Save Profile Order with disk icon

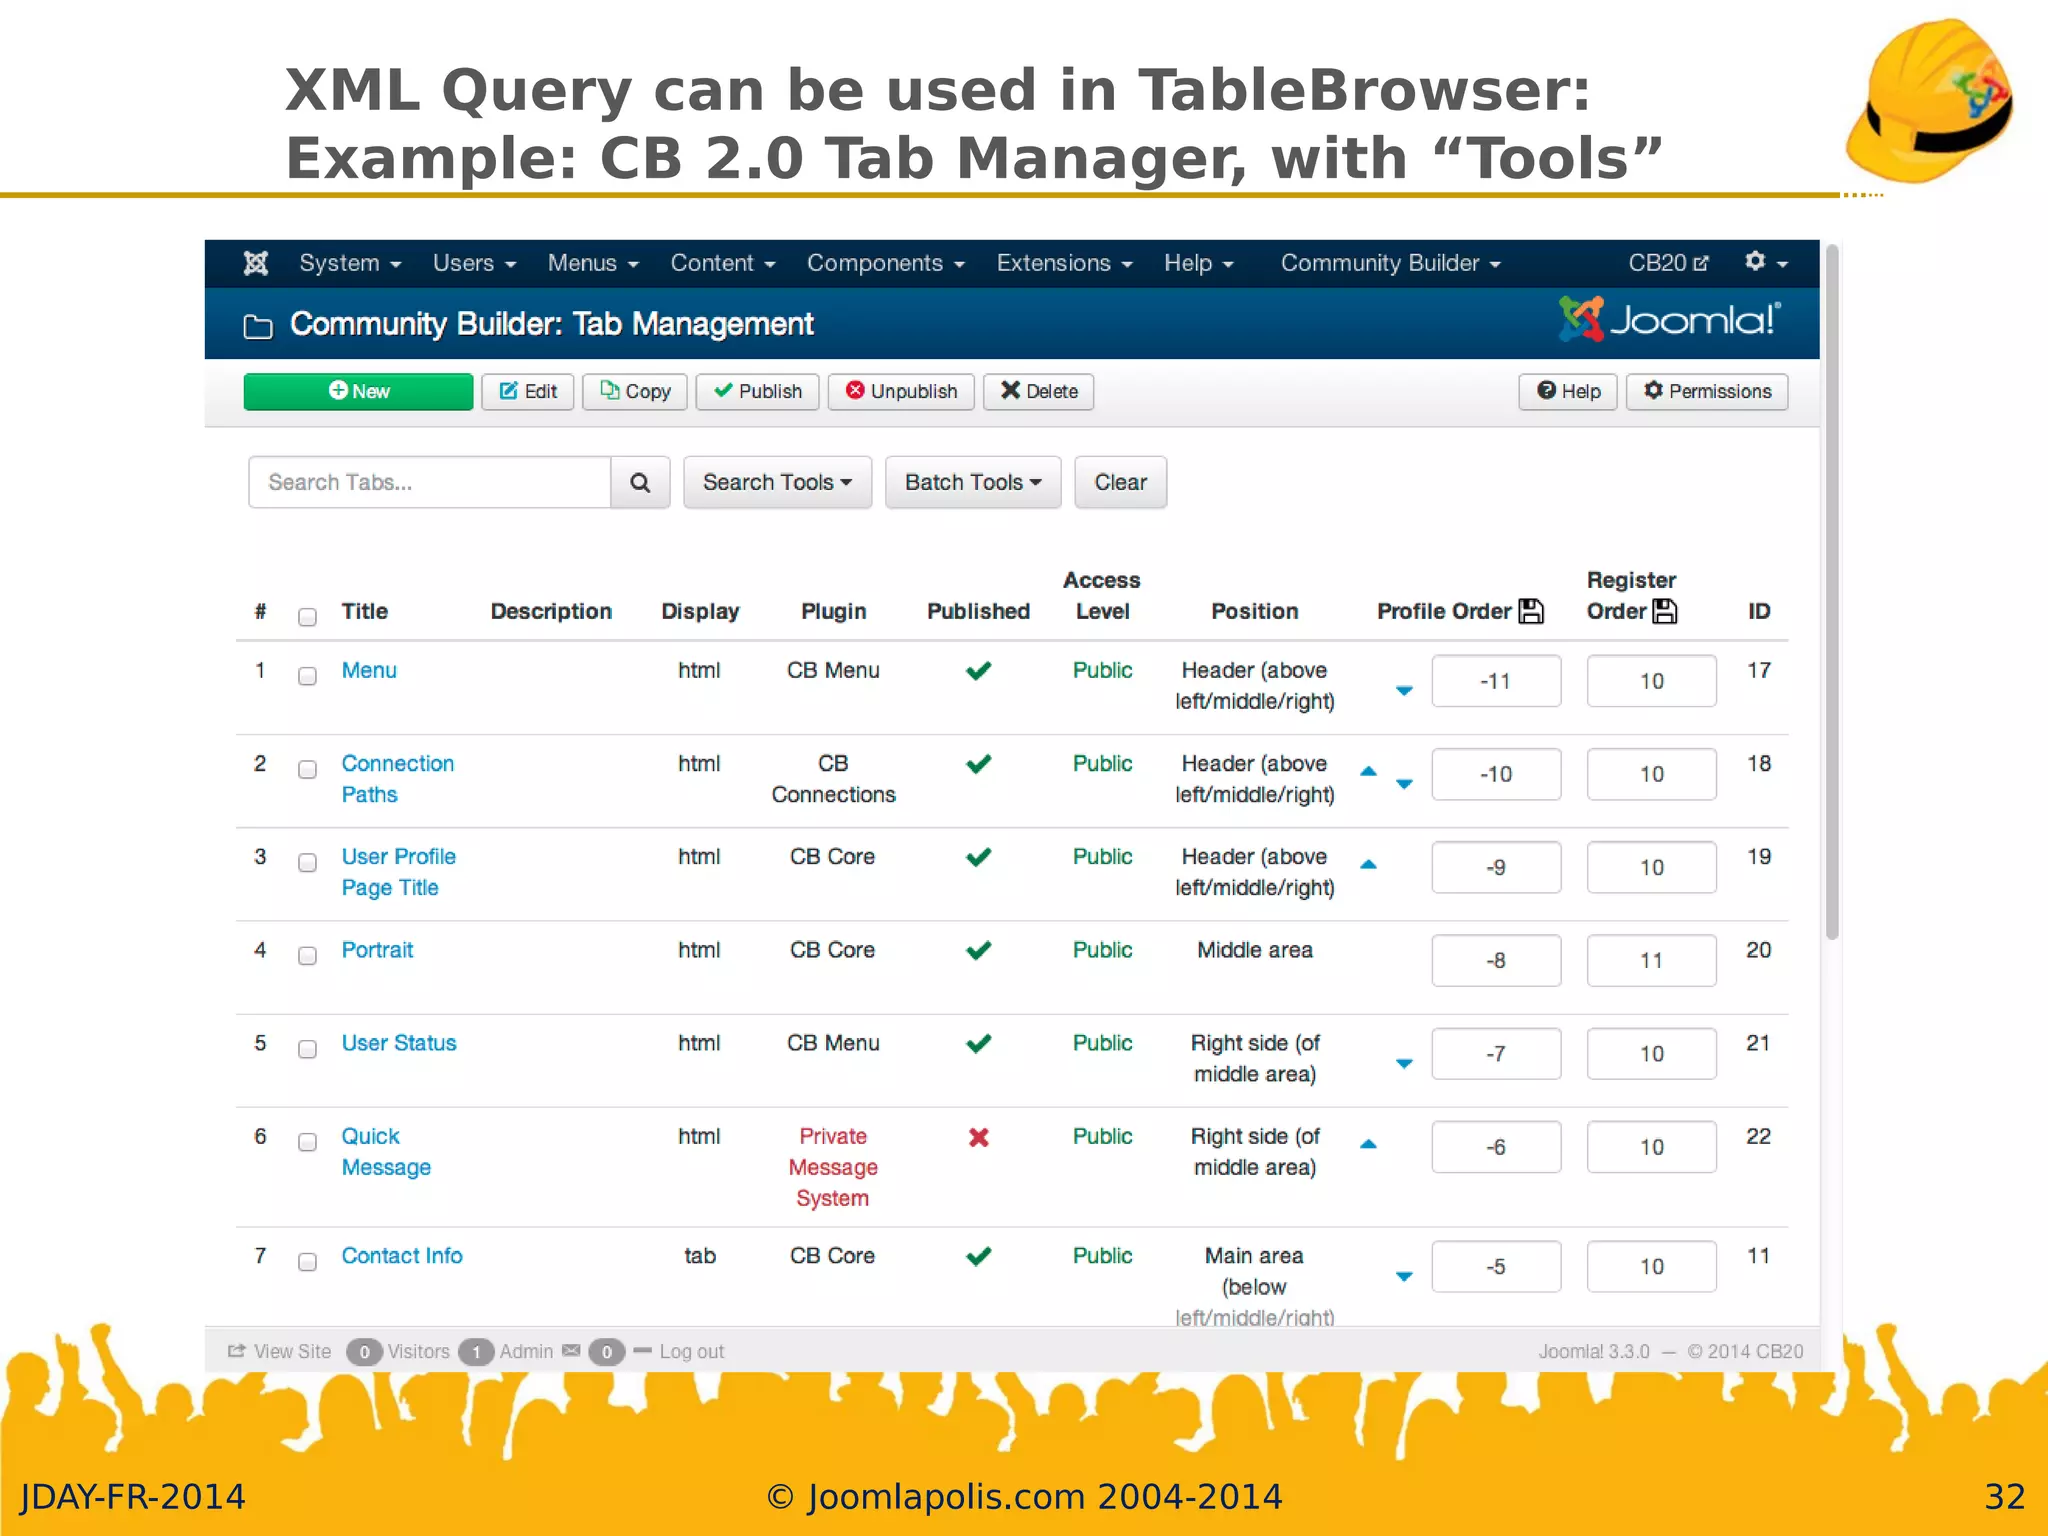[x=1531, y=611]
